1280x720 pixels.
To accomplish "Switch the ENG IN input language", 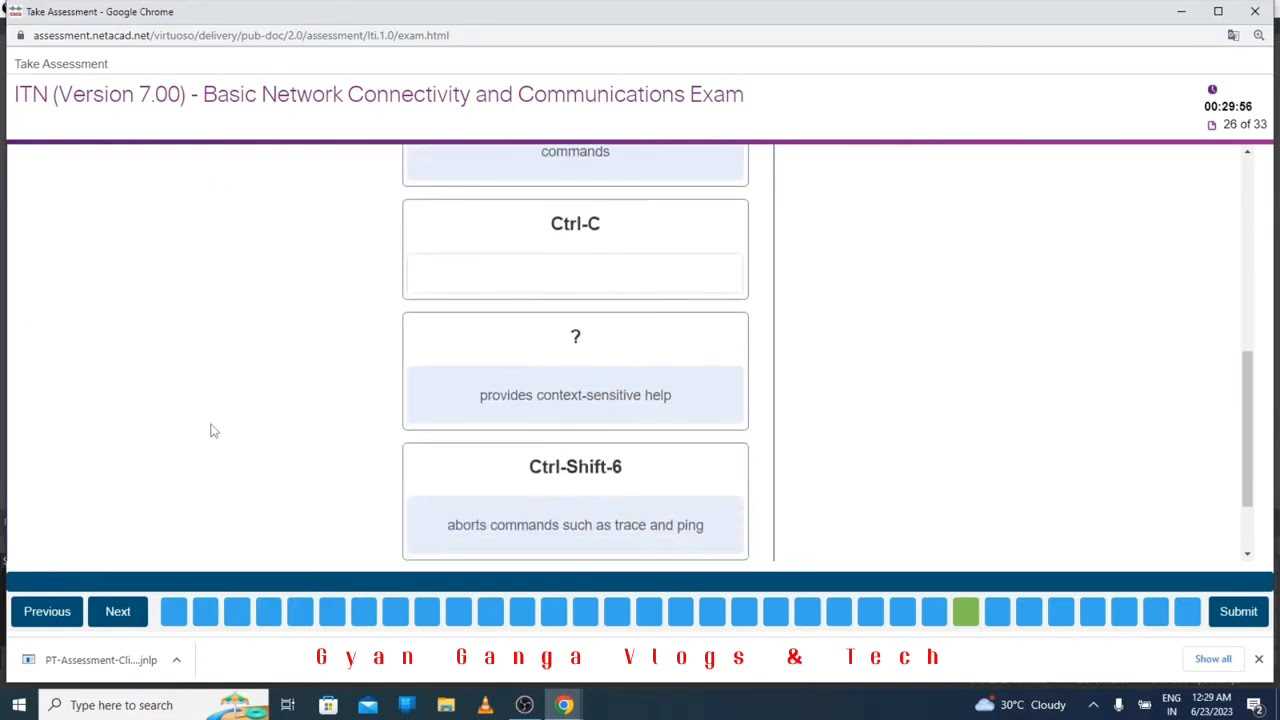I will pos(1171,705).
